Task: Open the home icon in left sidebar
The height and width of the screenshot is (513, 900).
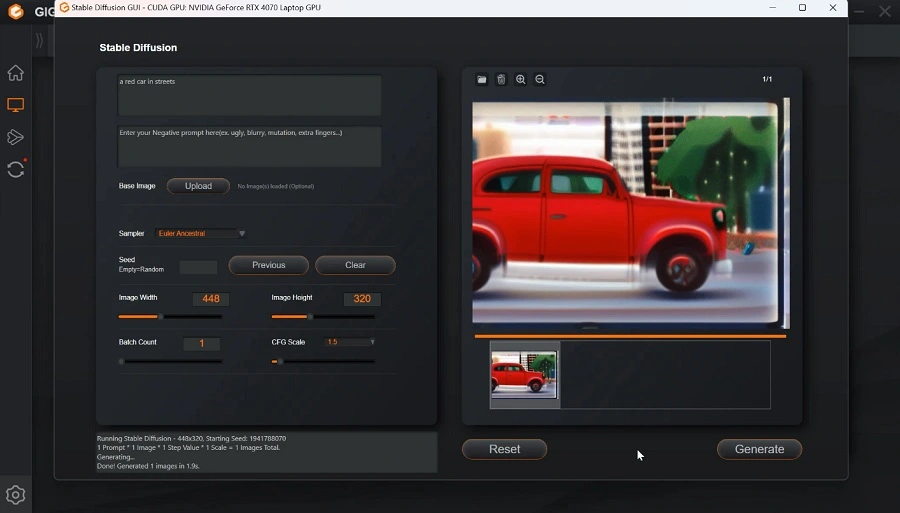Action: pyautogui.click(x=15, y=73)
